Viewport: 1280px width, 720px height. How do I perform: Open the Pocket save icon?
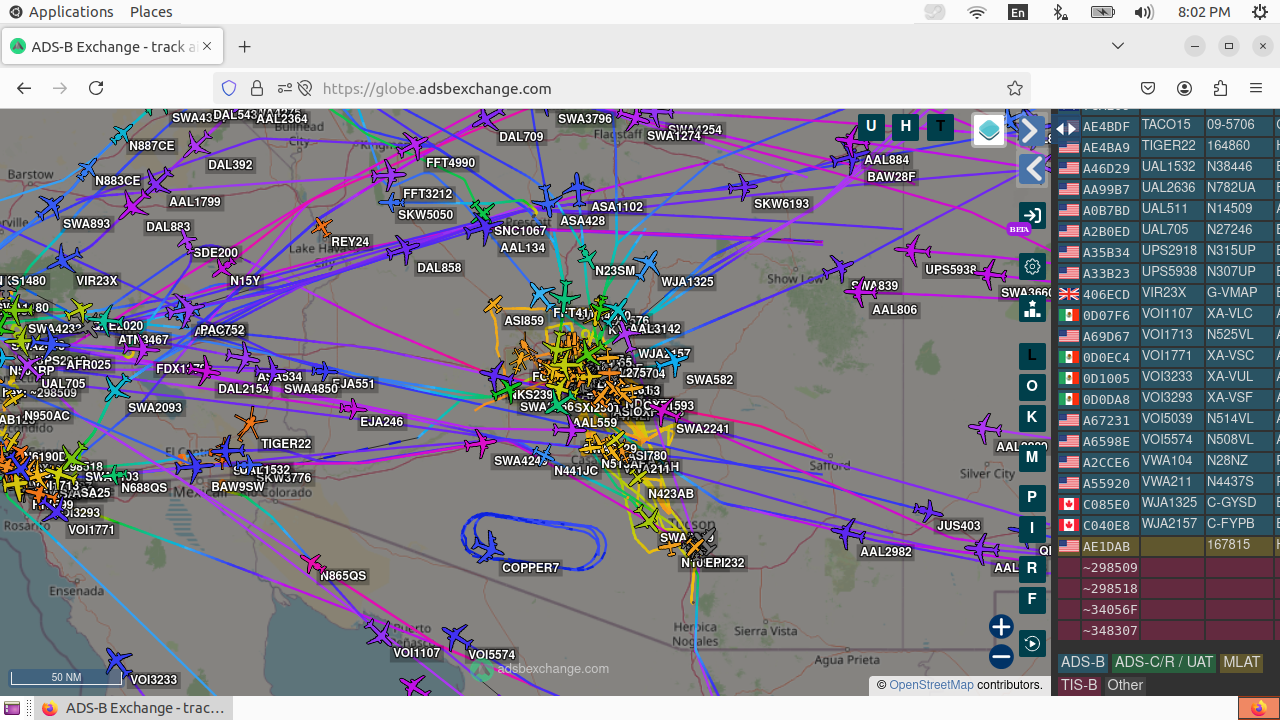1149,88
